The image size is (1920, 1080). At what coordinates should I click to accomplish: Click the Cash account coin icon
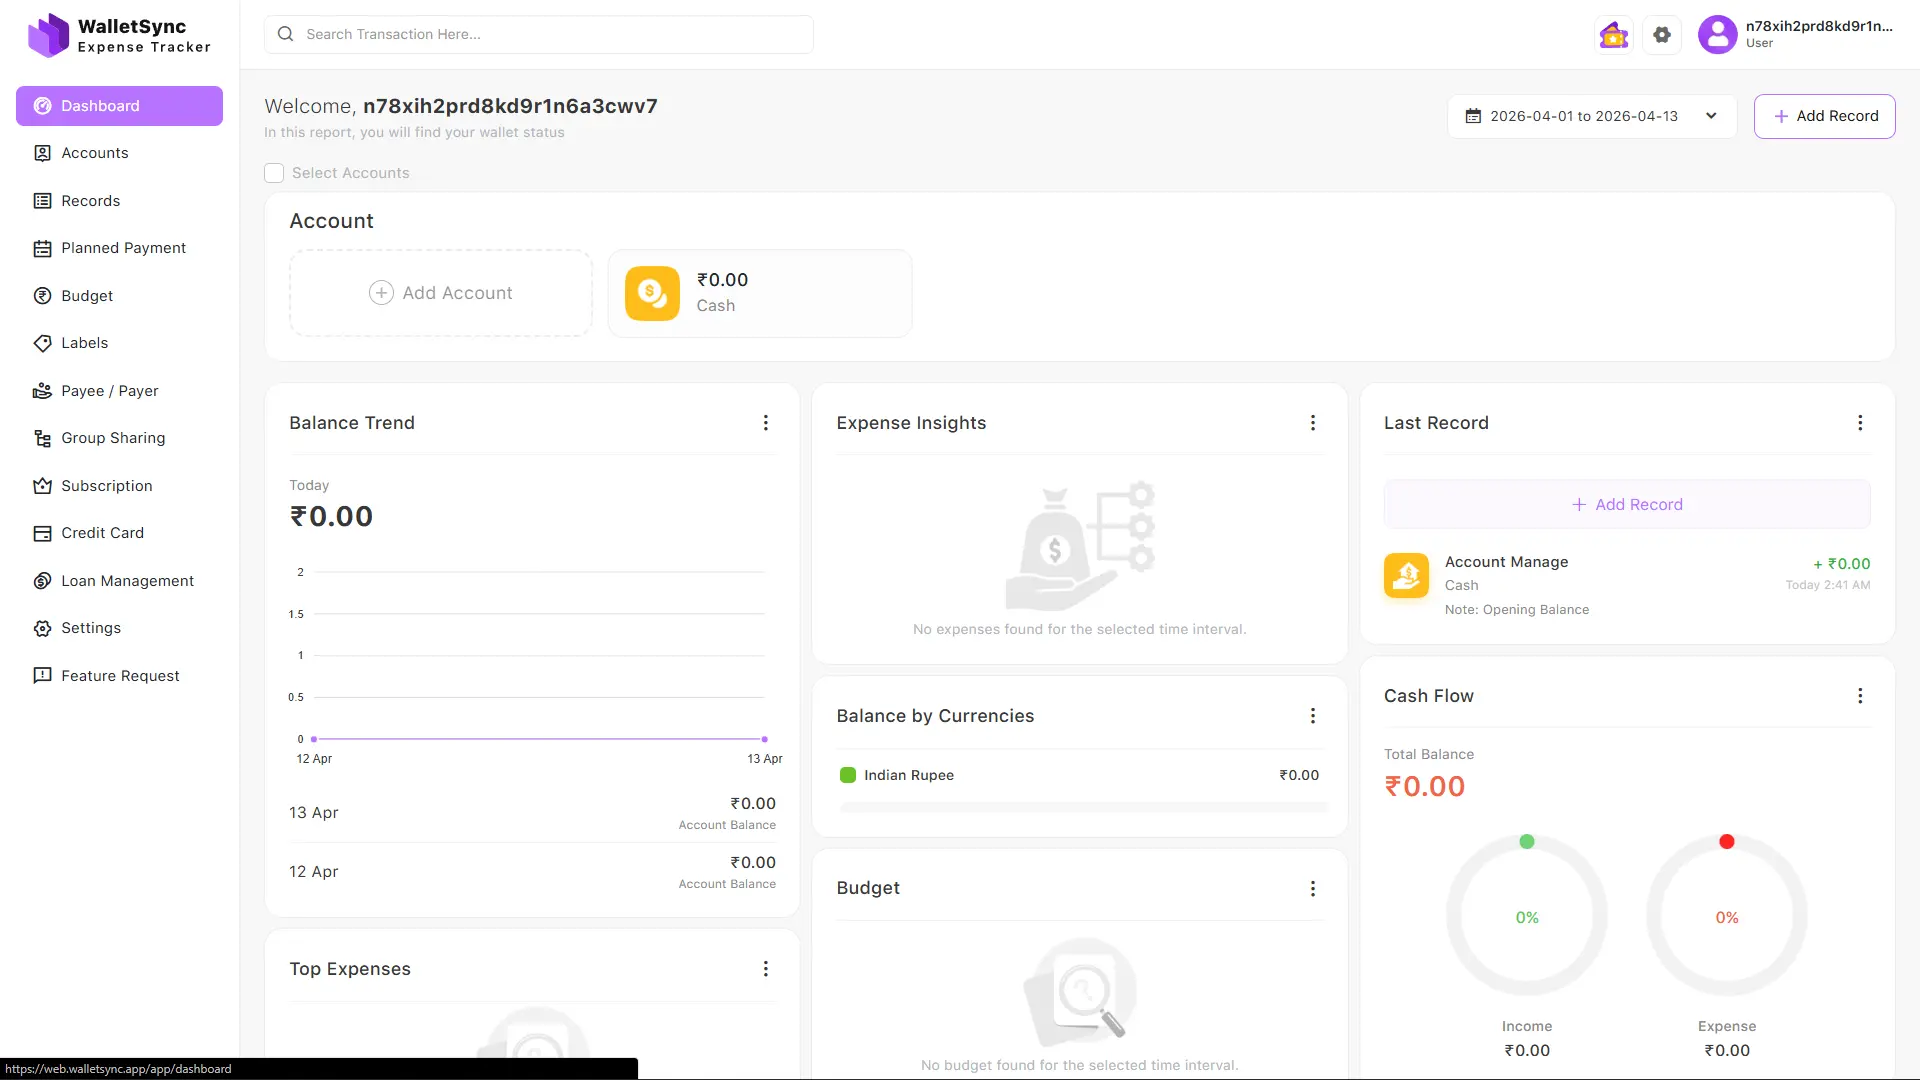[x=652, y=293]
